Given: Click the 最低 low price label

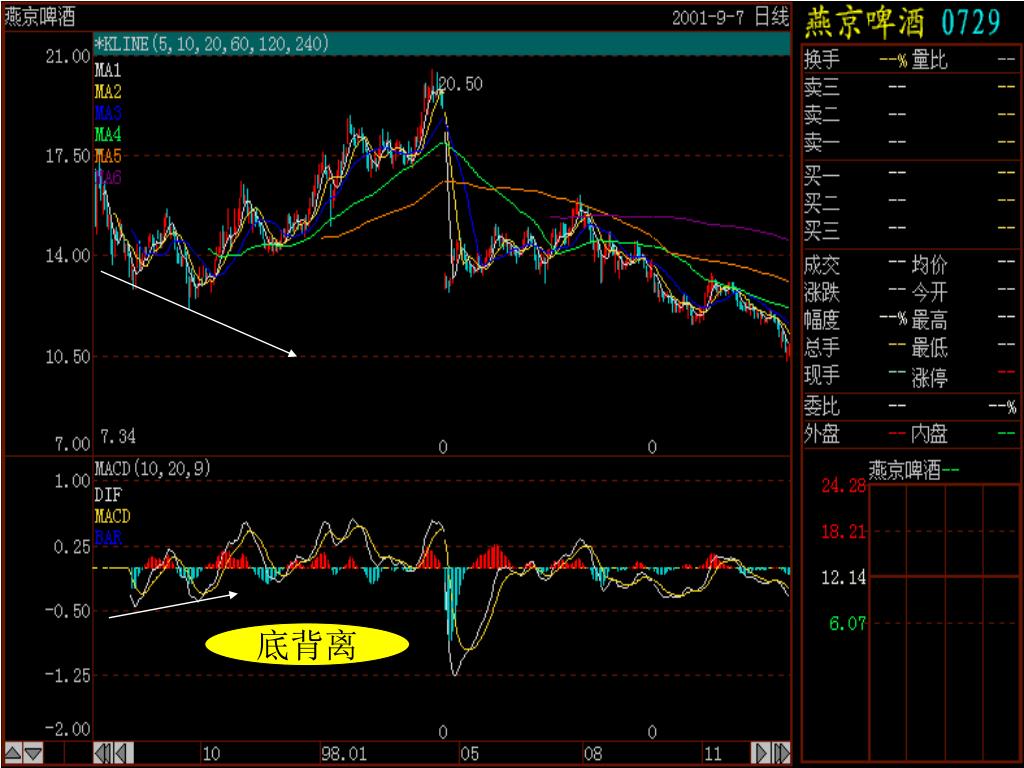Looking at the screenshot, I should (929, 347).
